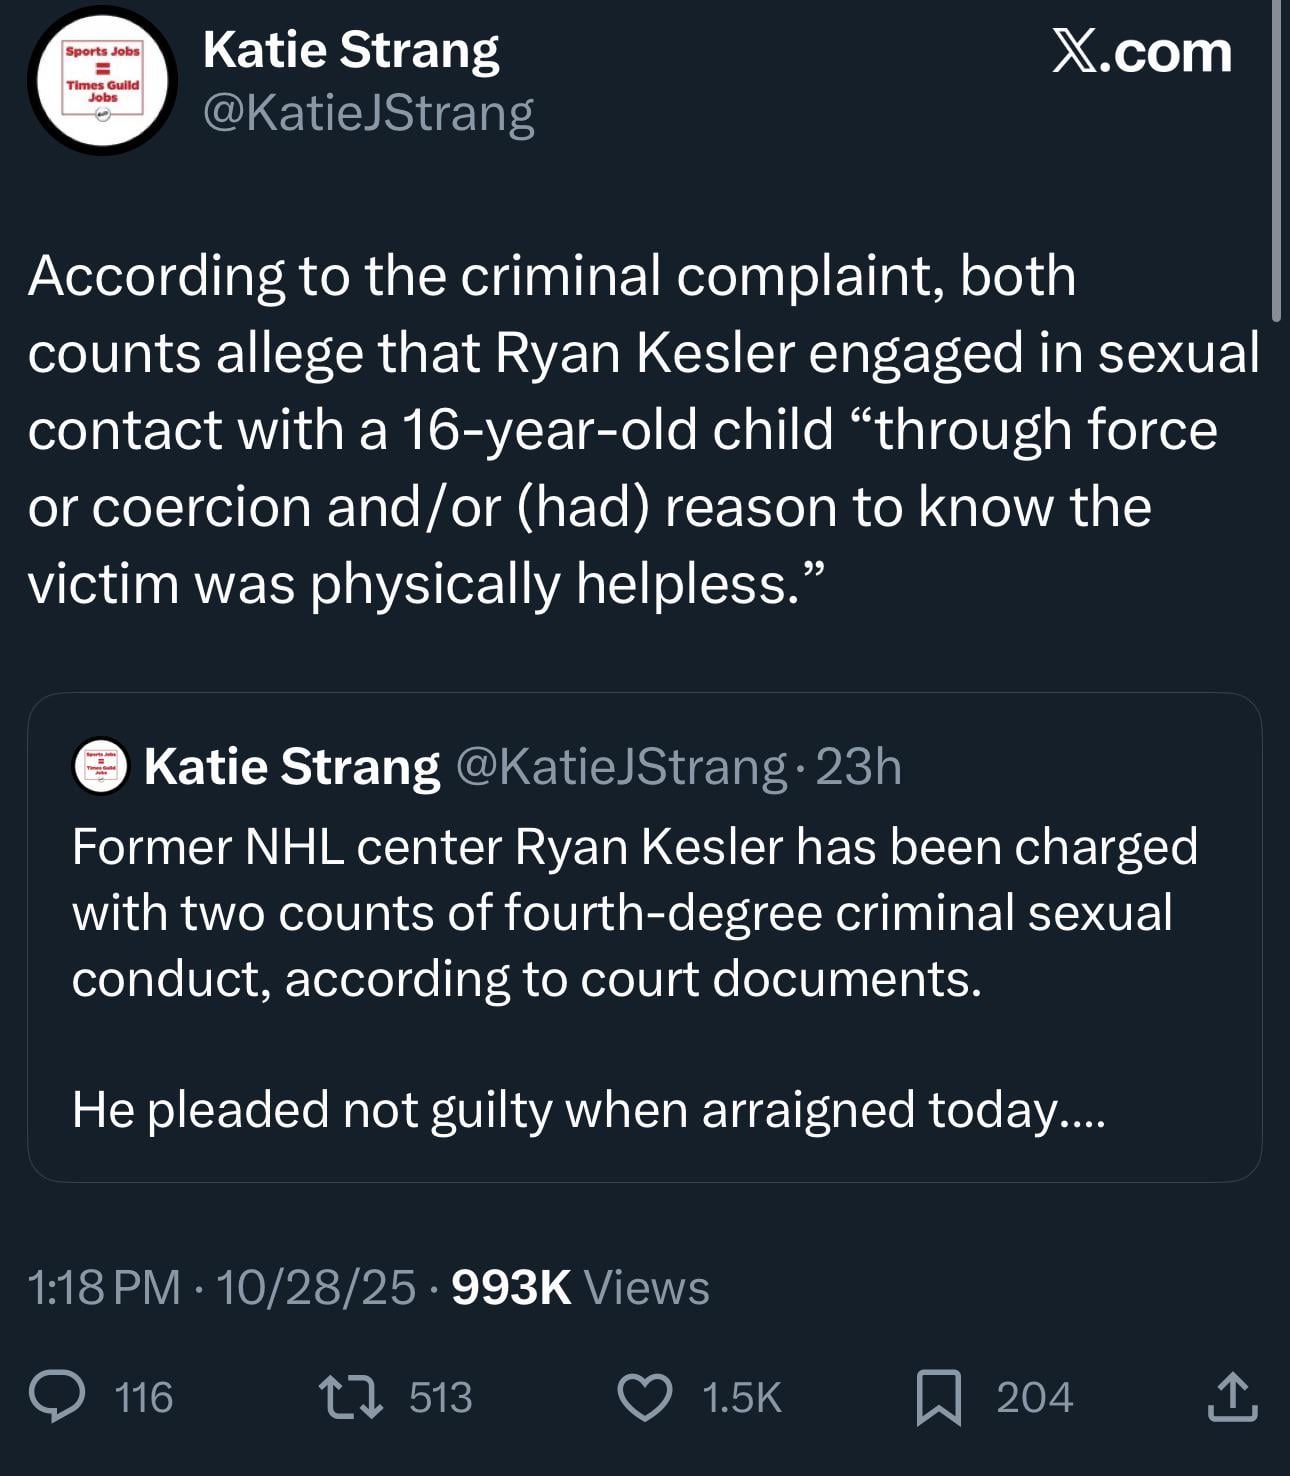
Task: Click the 23h timestamp in quoted tweet
Action: (x=859, y=767)
